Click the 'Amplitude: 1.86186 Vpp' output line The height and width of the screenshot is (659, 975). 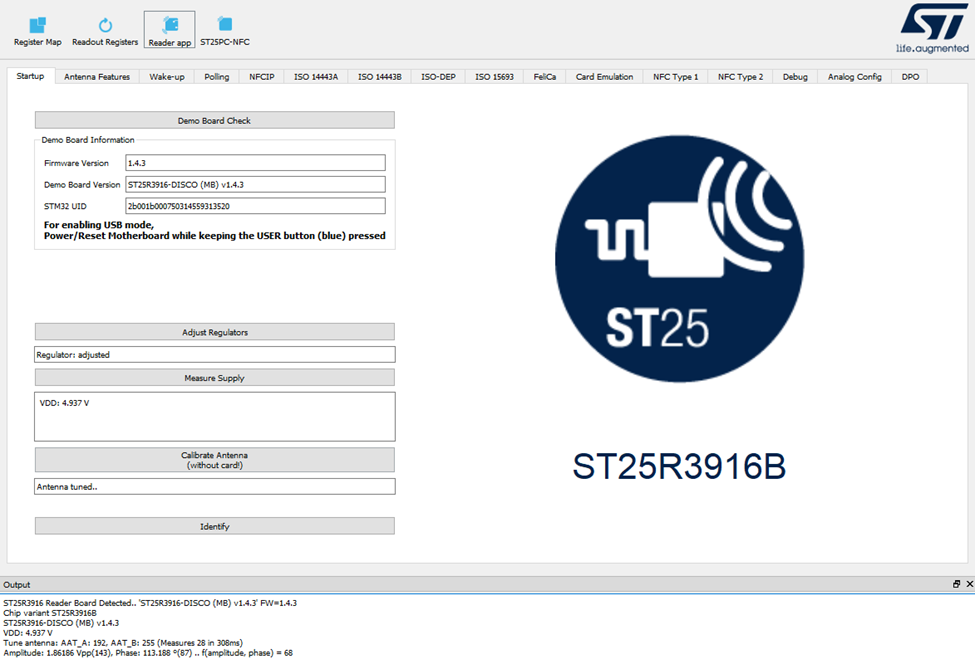(148, 653)
